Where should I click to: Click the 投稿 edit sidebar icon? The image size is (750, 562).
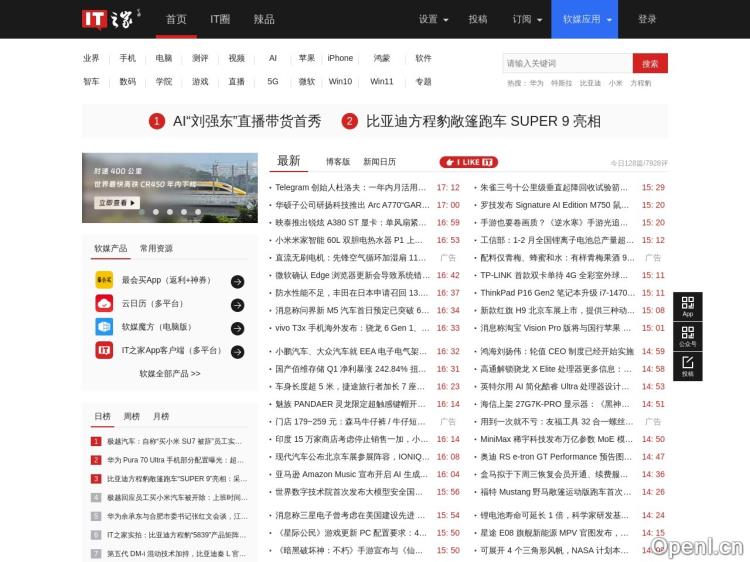point(688,366)
